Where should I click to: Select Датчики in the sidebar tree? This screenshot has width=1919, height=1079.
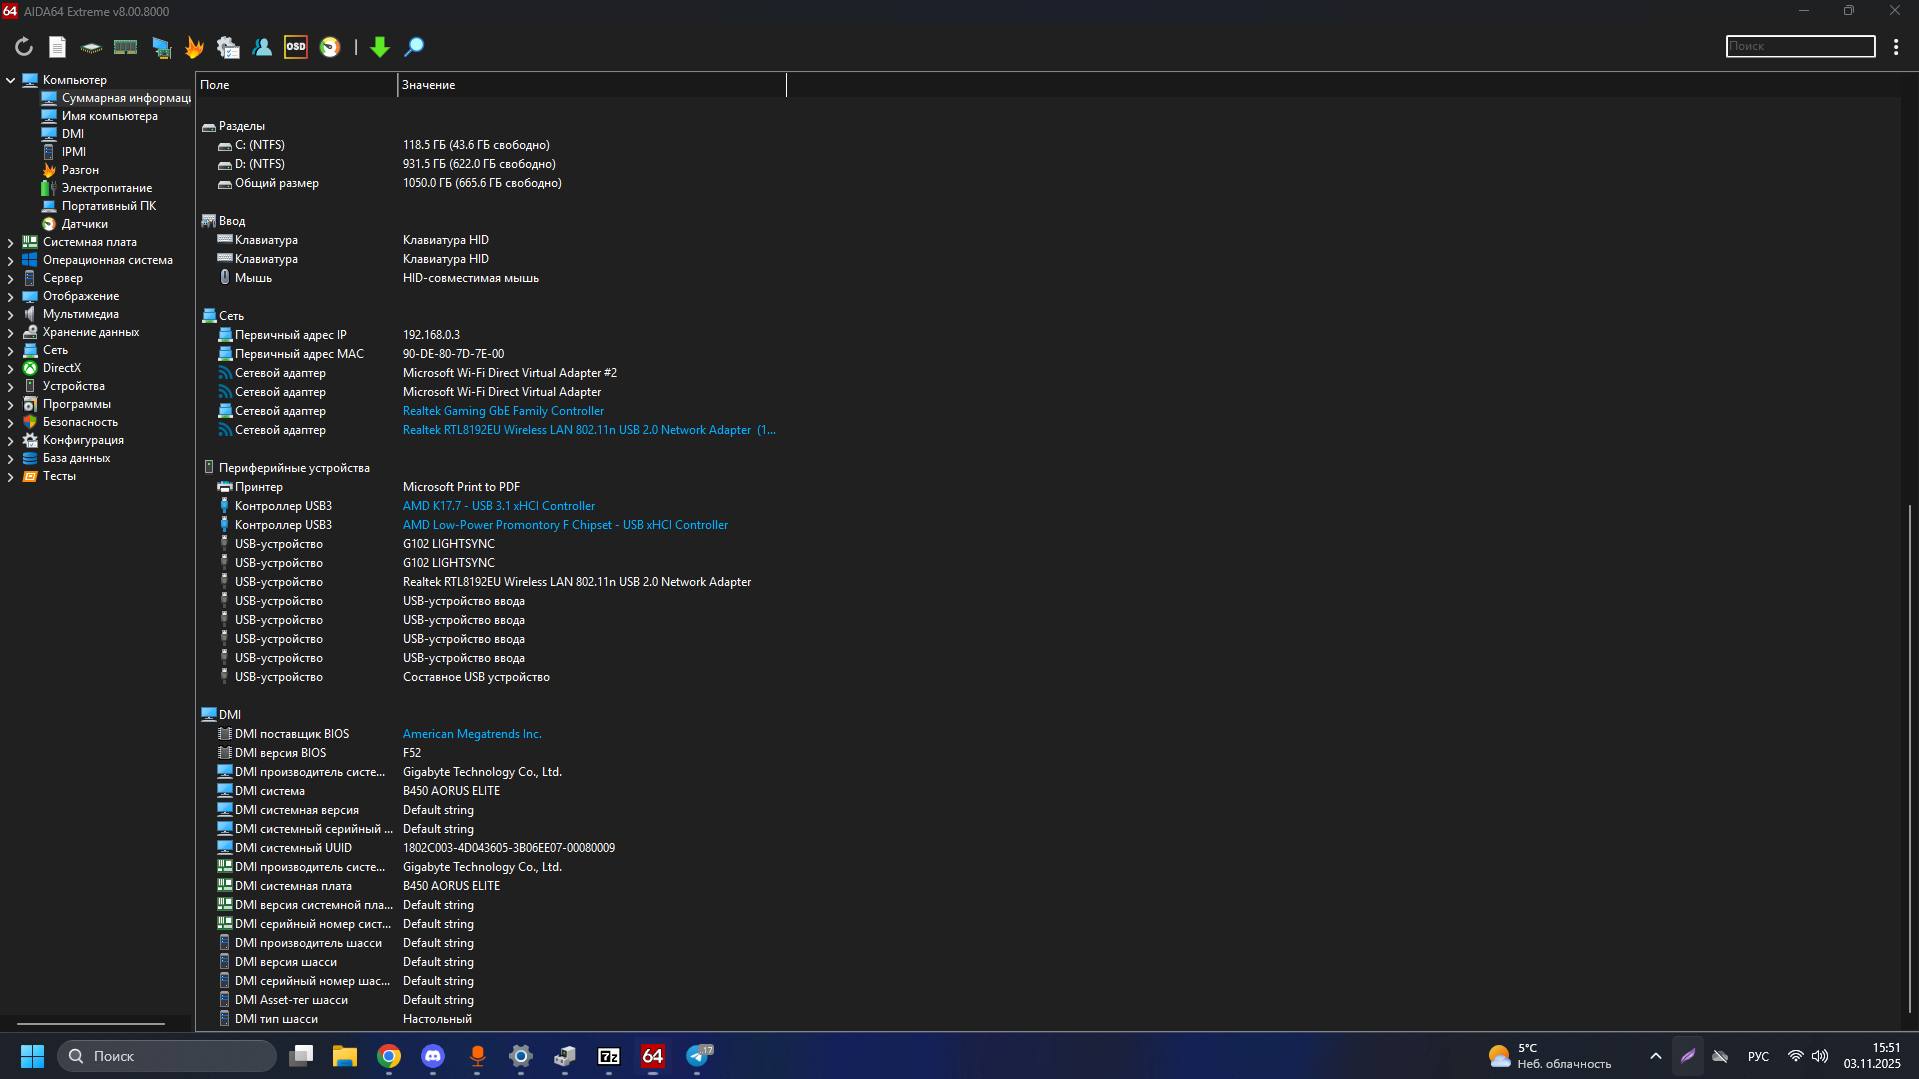point(84,224)
